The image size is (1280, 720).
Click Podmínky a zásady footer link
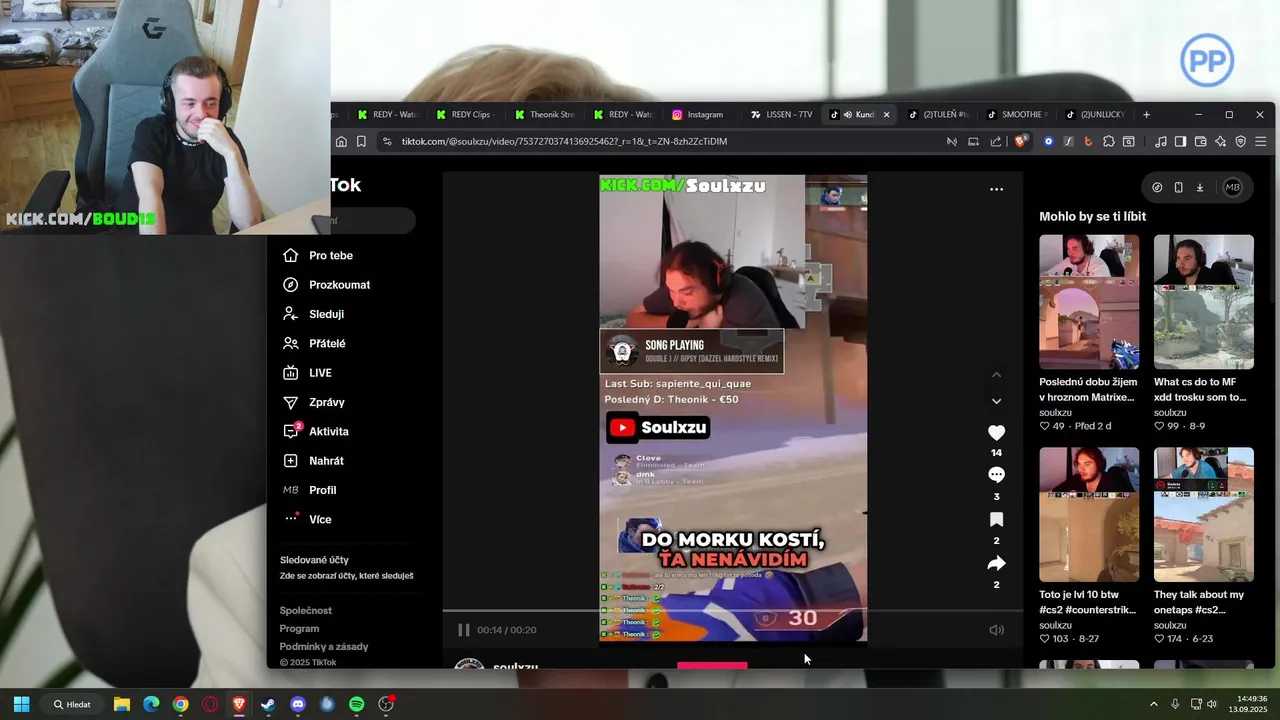pyautogui.click(x=324, y=647)
